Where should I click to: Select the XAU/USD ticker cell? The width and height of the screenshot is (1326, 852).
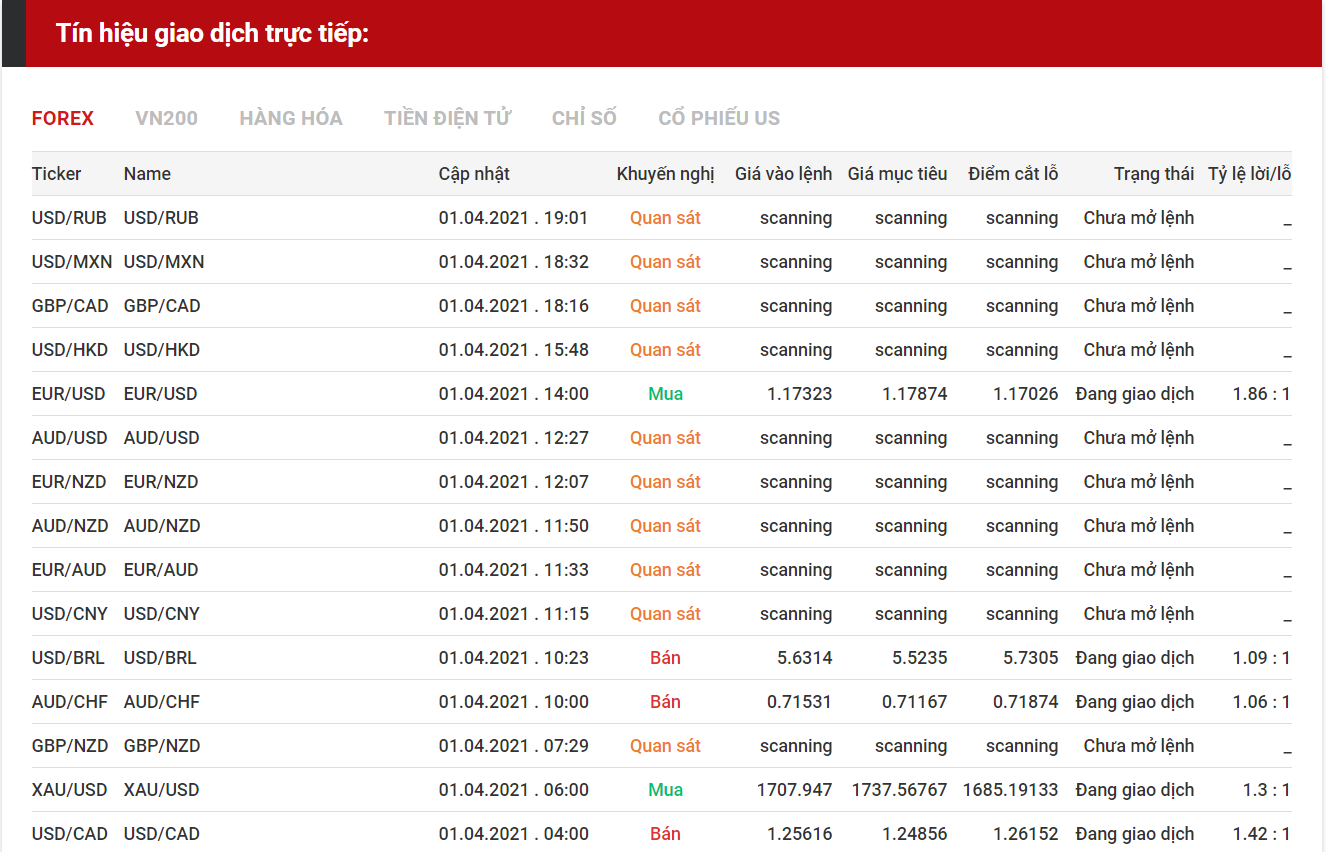(70, 790)
